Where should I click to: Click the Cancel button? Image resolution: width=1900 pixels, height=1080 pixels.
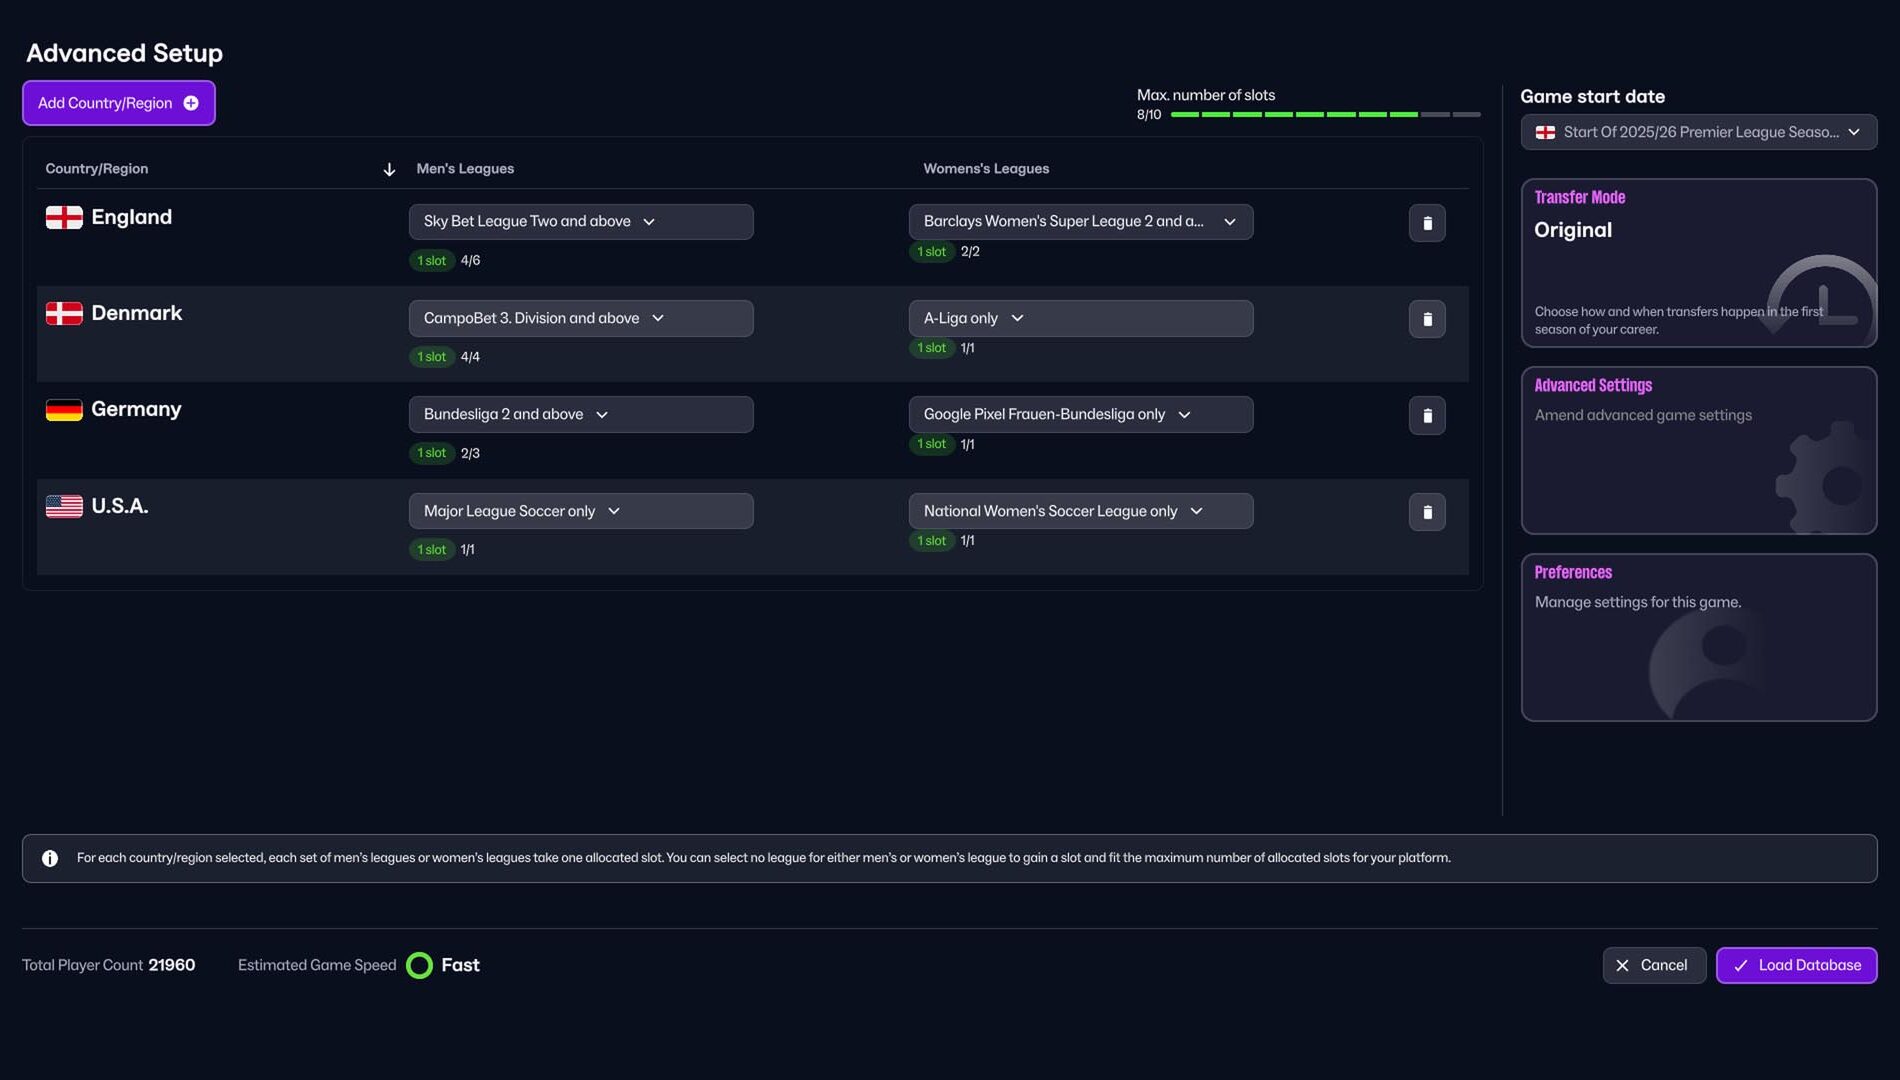tap(1654, 965)
